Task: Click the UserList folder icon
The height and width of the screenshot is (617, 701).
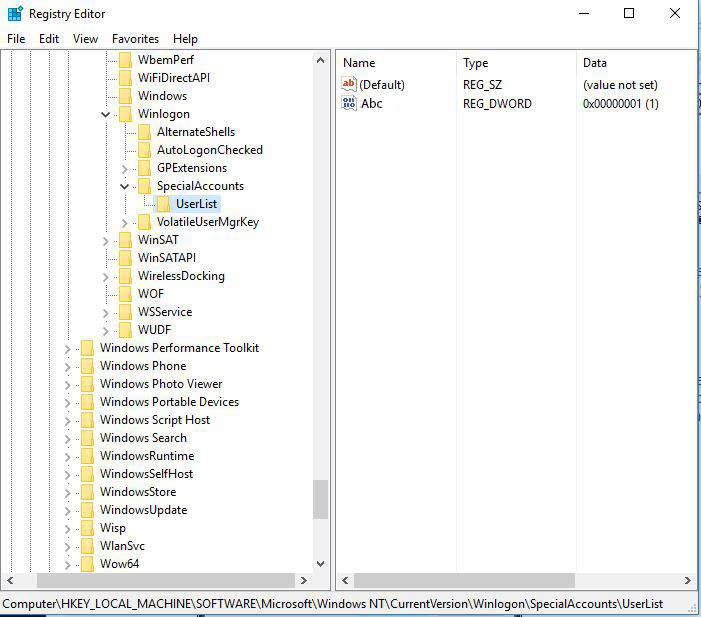Action: [x=163, y=204]
